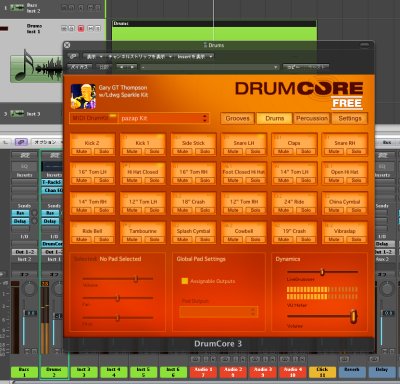Select the Audio 4 channel label
The height and width of the screenshot is (384, 400).
292,372
